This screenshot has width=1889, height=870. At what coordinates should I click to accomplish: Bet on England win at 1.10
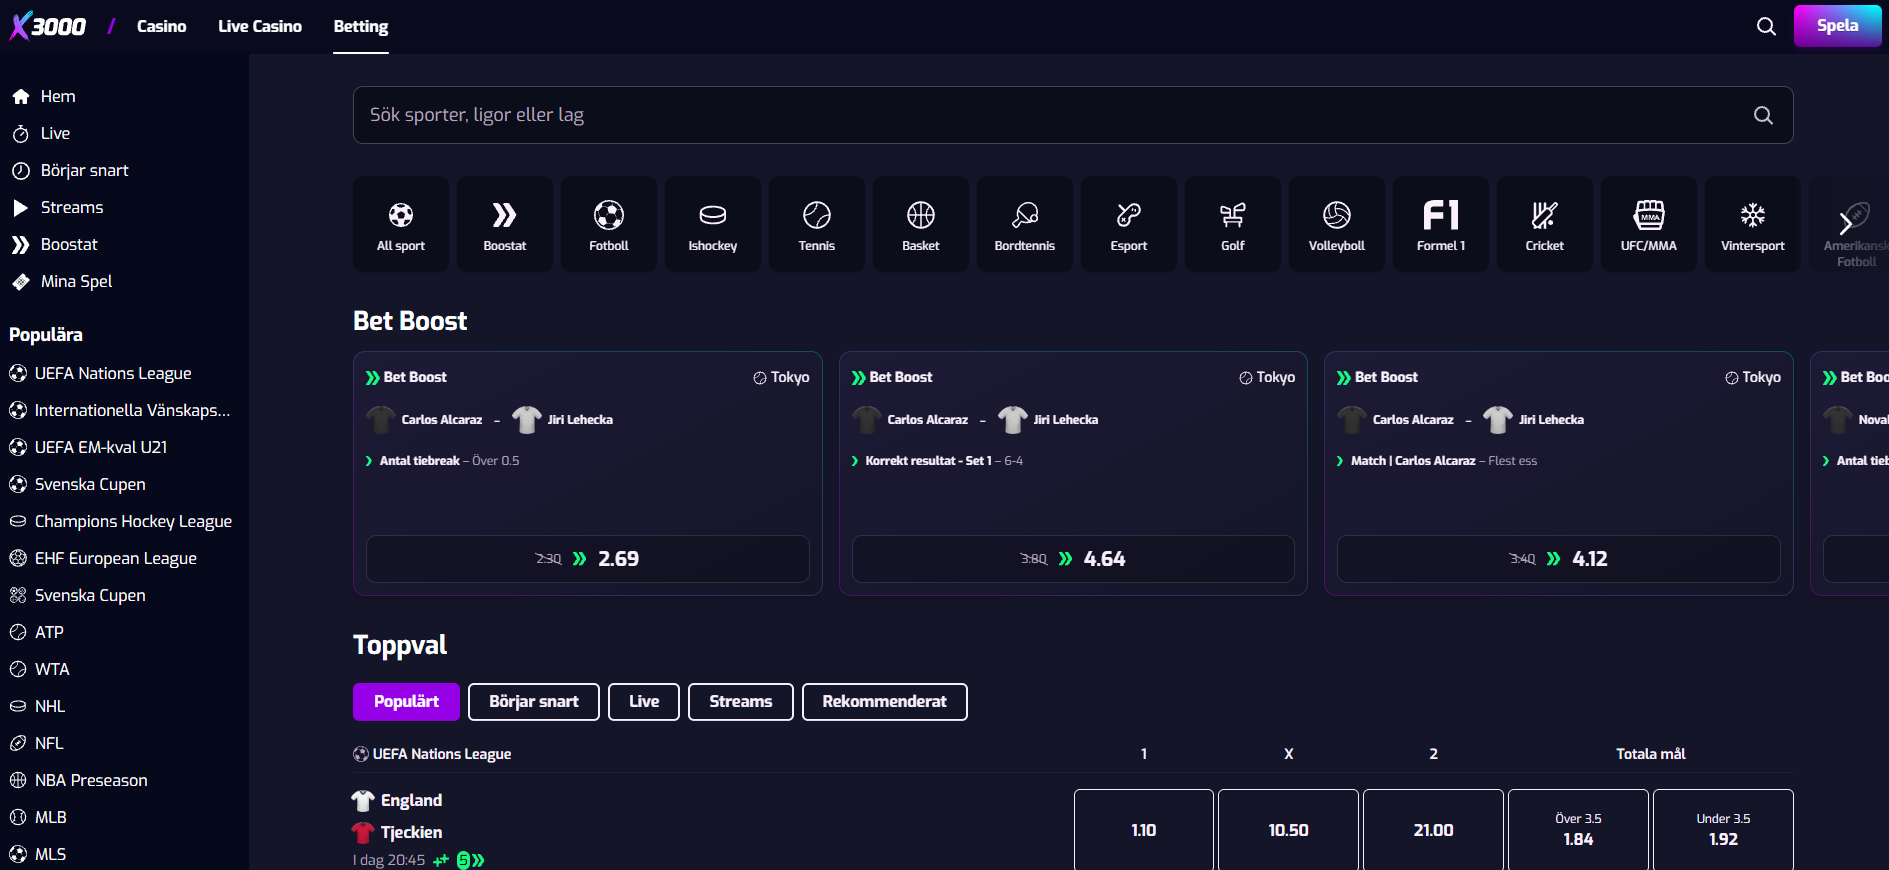(1144, 830)
